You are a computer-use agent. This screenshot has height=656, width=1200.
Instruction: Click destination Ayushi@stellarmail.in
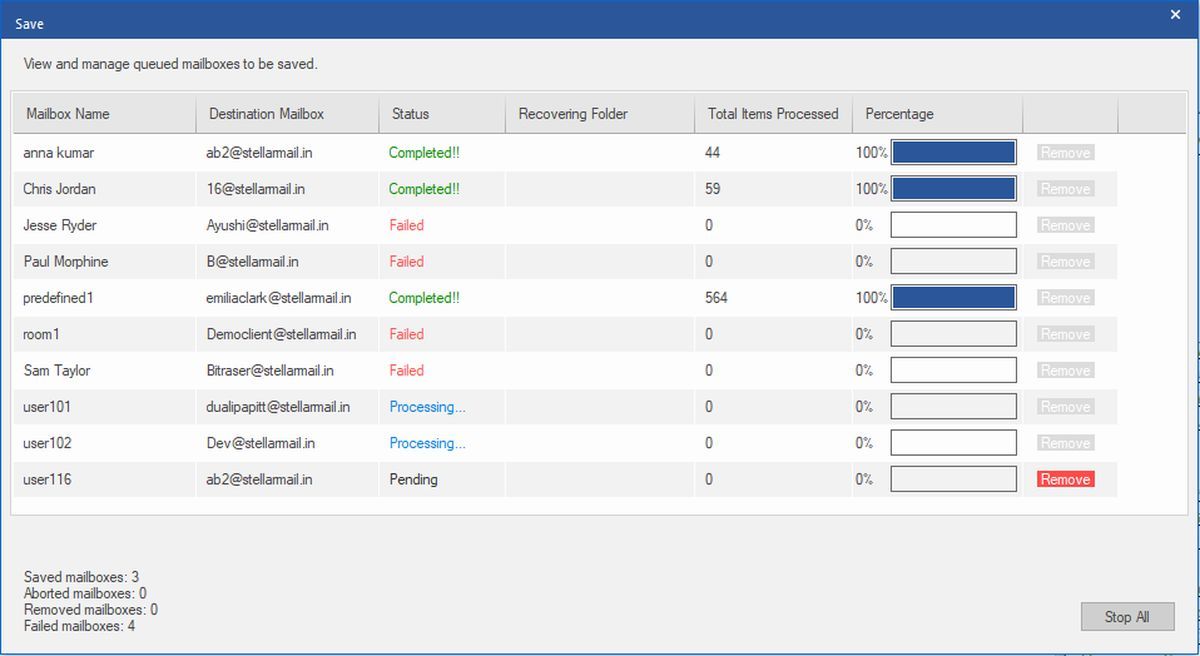pos(268,225)
